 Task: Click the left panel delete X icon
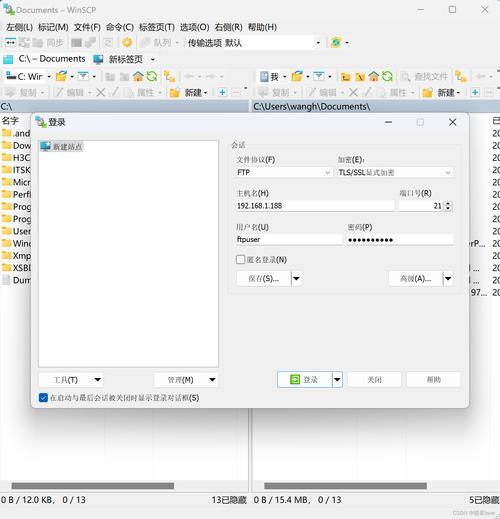pyautogui.click(x=101, y=92)
